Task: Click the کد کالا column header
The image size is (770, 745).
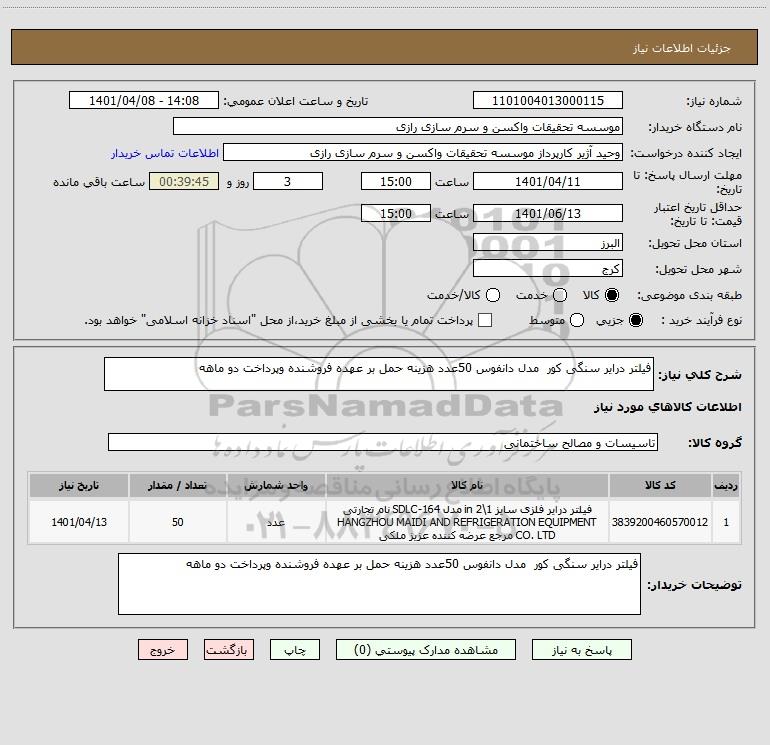Action: pos(660,486)
